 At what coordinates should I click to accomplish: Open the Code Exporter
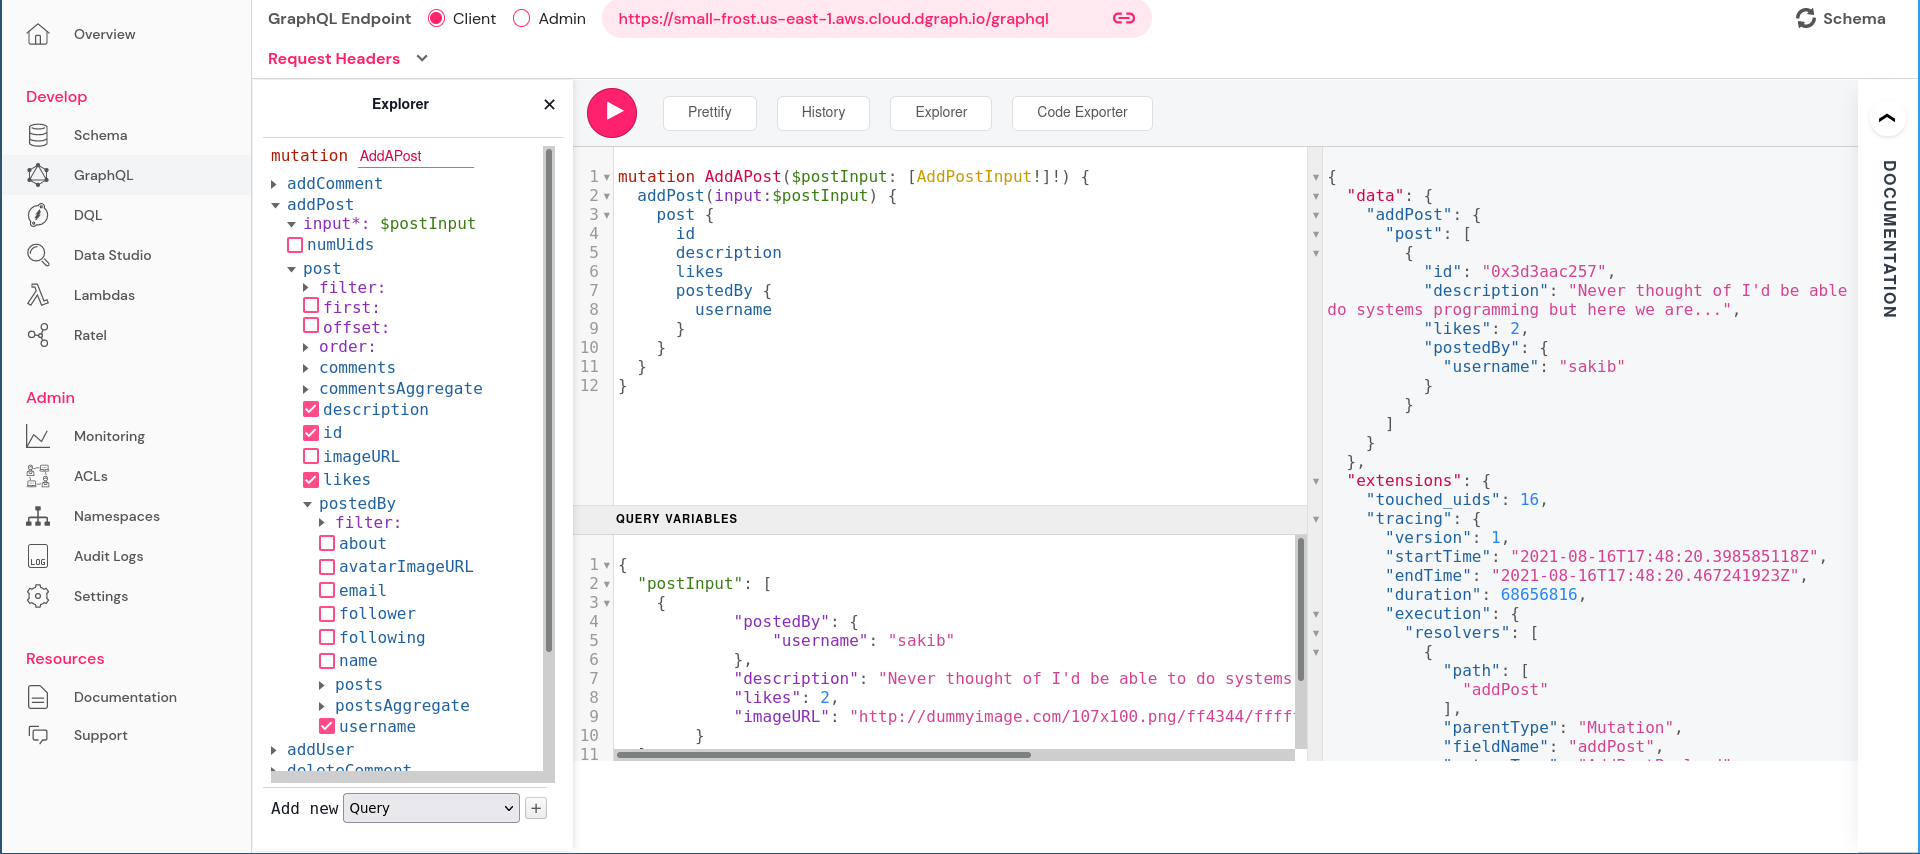tap(1082, 113)
